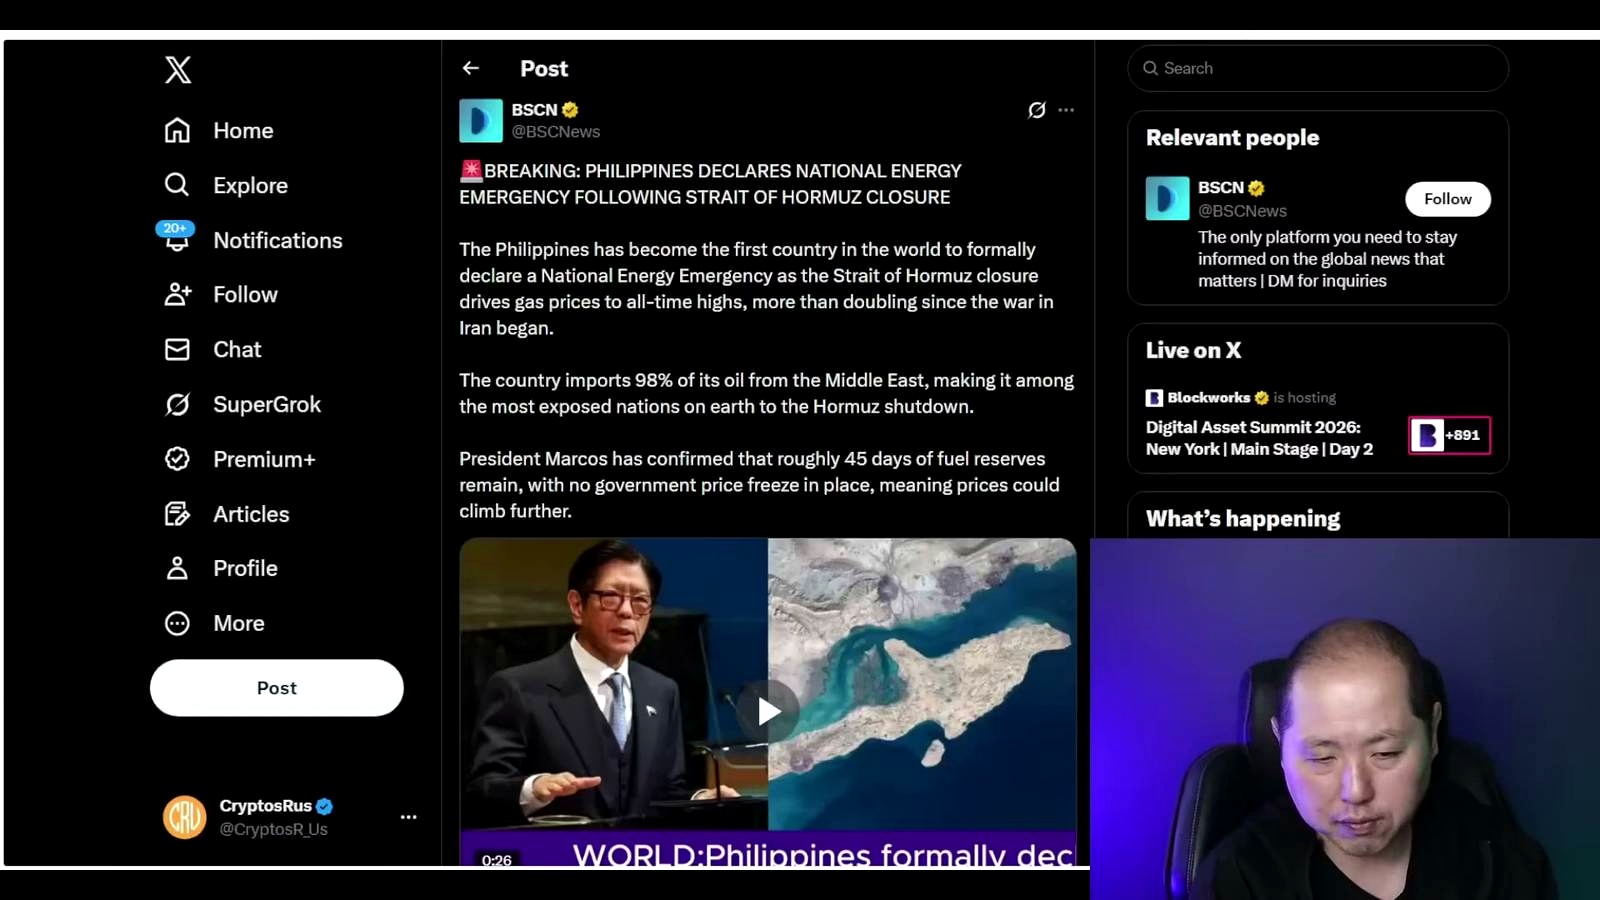This screenshot has width=1600, height=900.
Task: Click the Post page title
Action: tap(544, 68)
